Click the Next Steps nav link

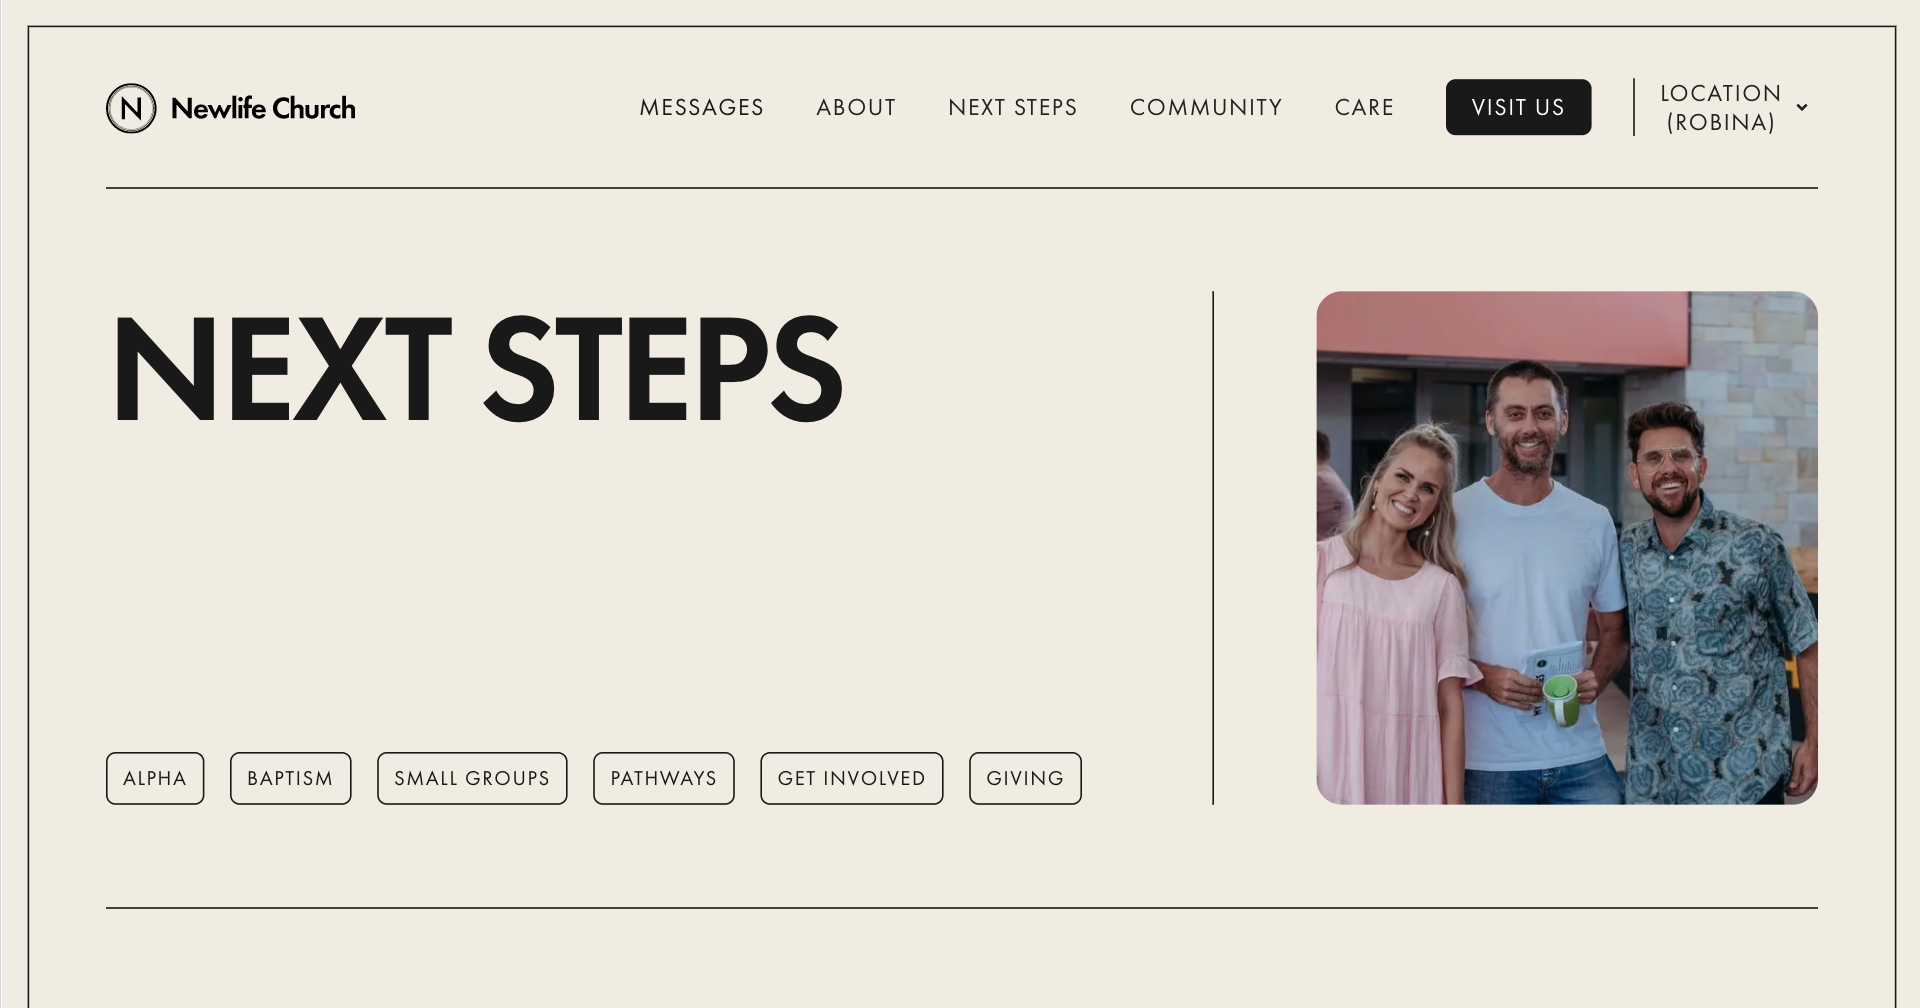coord(1012,107)
